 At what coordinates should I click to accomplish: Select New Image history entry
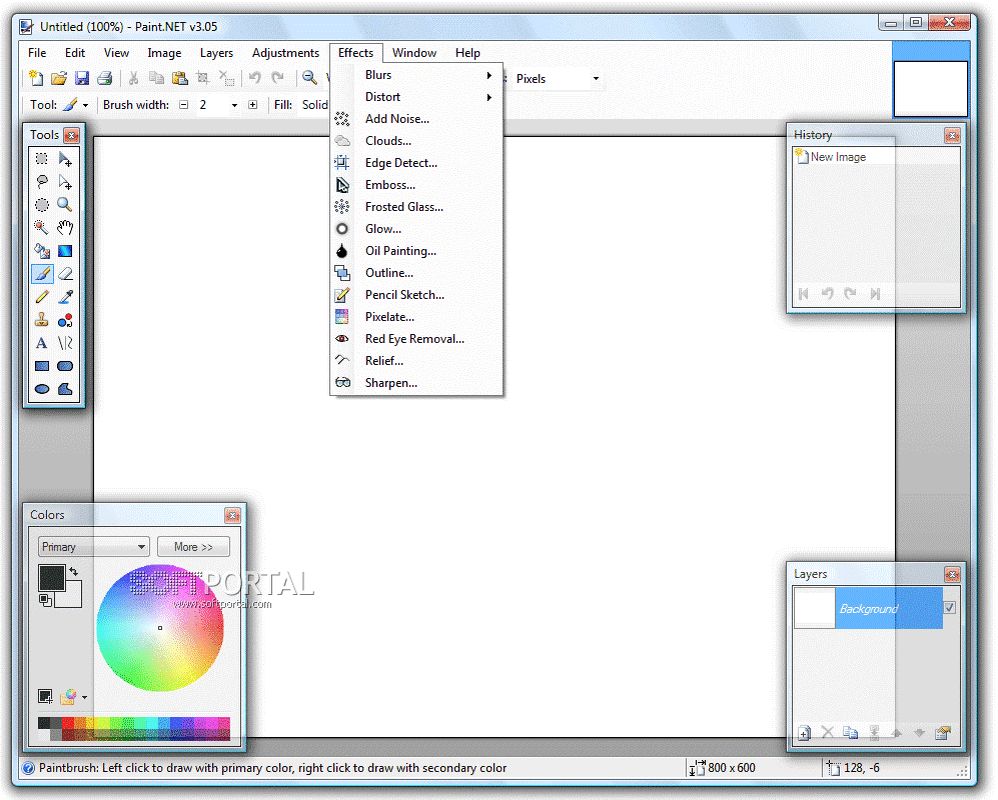pyautogui.click(x=876, y=157)
